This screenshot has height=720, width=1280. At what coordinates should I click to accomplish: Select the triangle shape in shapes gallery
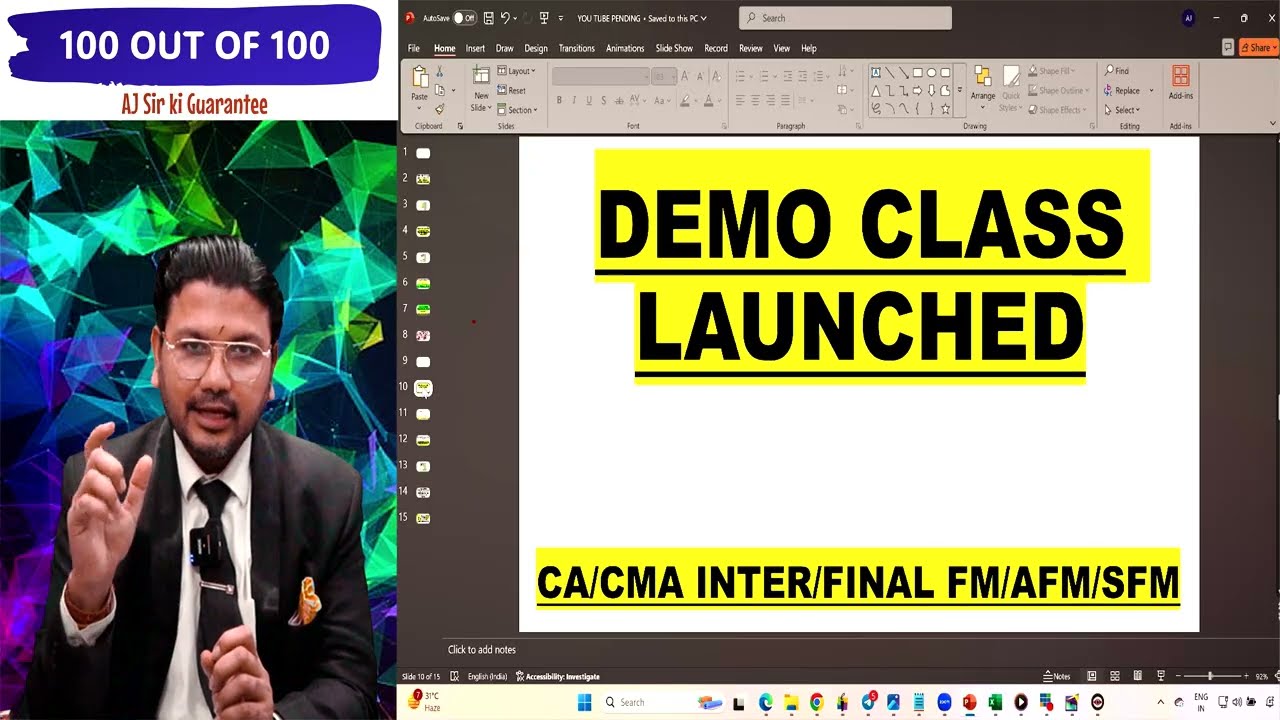(876, 91)
